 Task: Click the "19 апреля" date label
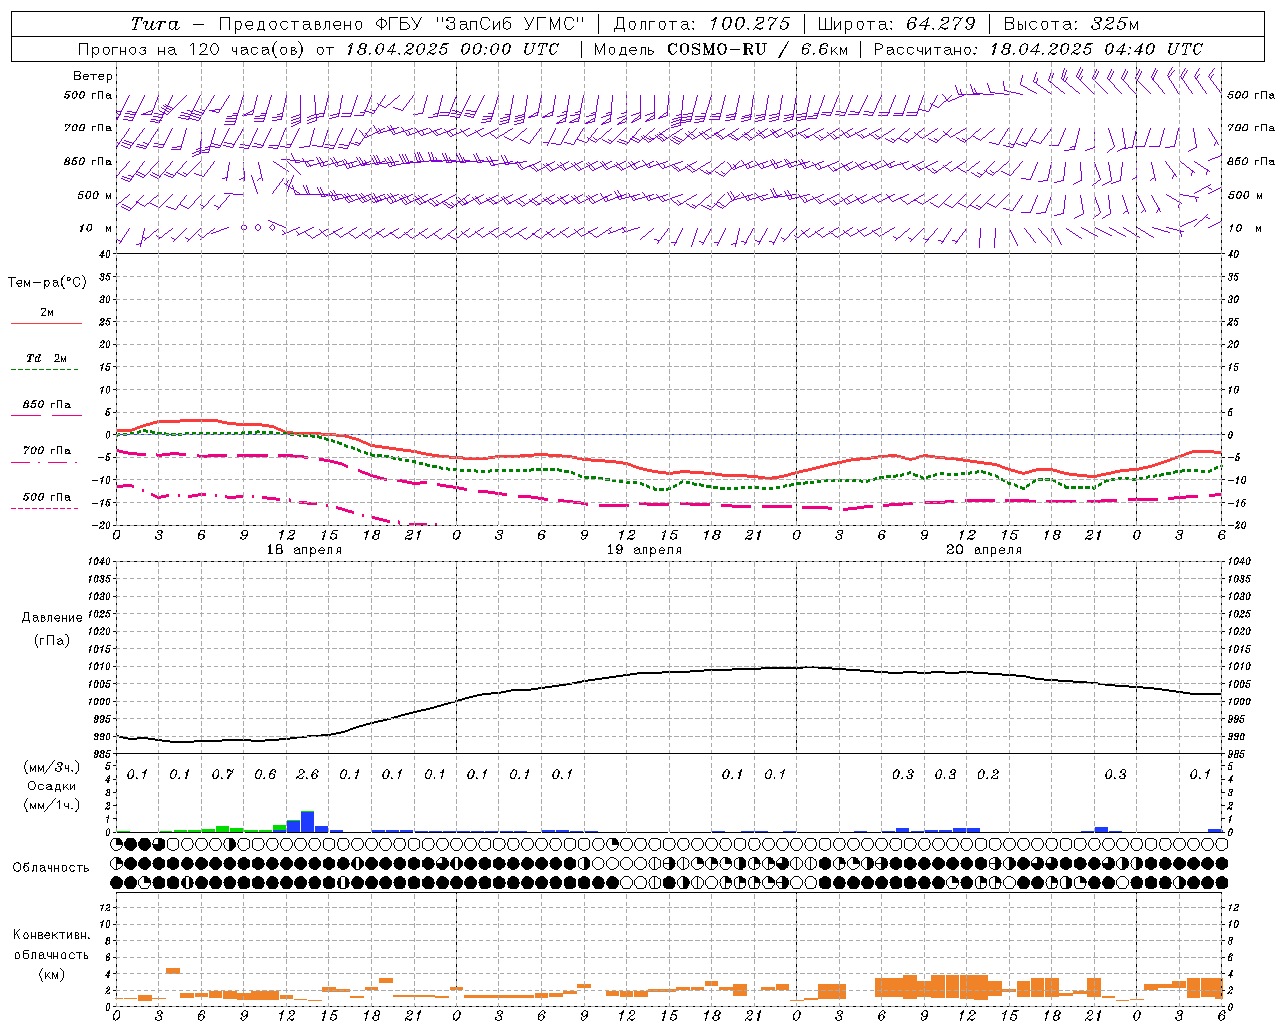pyautogui.click(x=644, y=550)
